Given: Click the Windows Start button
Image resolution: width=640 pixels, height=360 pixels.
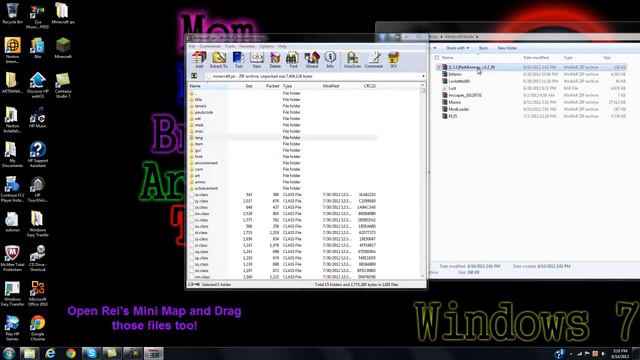Looking at the screenshot, I should [9, 353].
